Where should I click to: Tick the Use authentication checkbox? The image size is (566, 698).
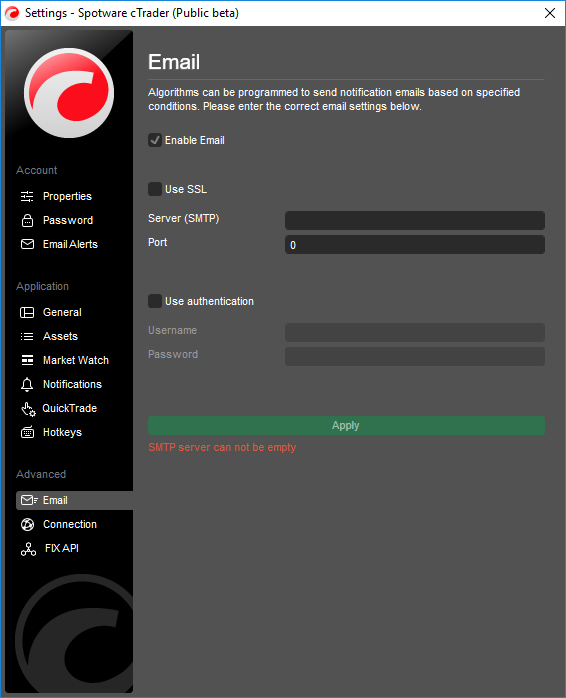[155, 301]
